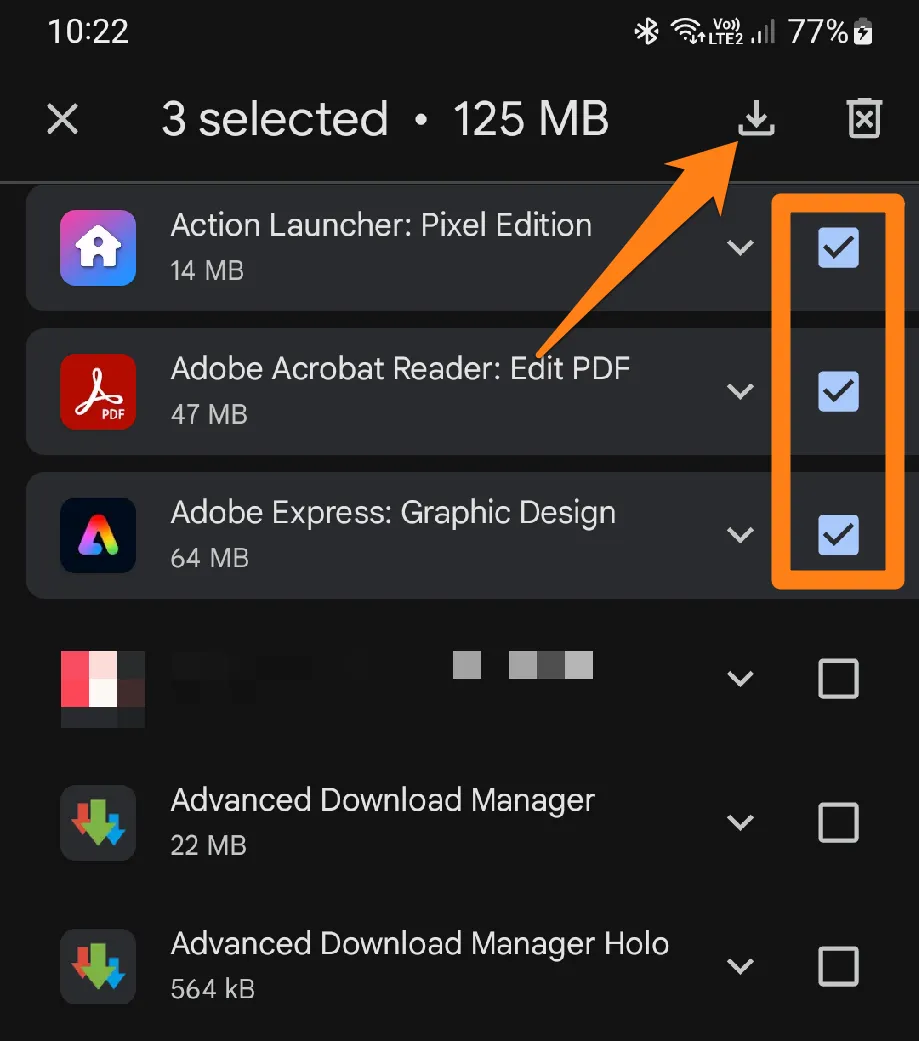919x1041 pixels.
Task: Tap the Wi-Fi status bar icon
Action: tap(688, 31)
